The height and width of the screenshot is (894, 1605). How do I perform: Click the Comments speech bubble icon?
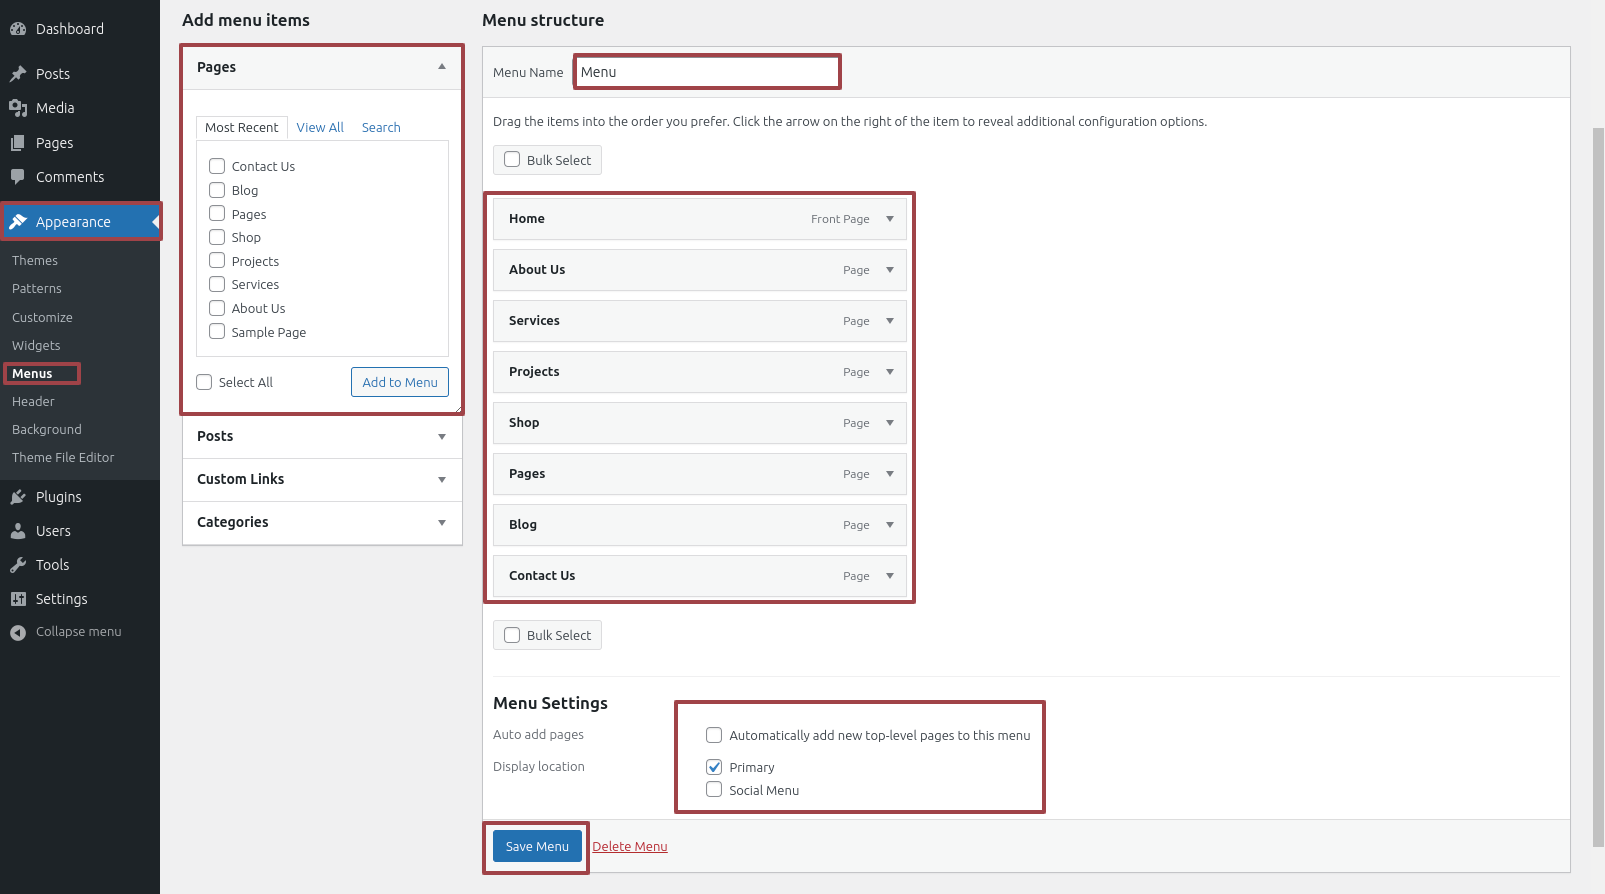pyautogui.click(x=18, y=177)
